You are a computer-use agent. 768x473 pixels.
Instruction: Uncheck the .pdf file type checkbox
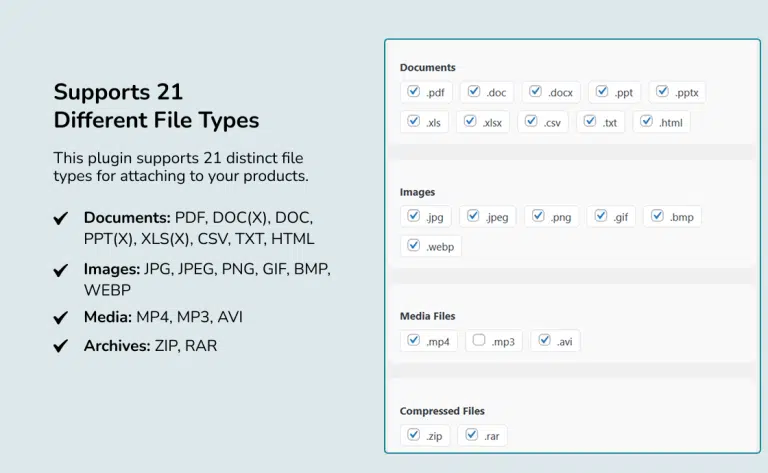pyautogui.click(x=413, y=92)
